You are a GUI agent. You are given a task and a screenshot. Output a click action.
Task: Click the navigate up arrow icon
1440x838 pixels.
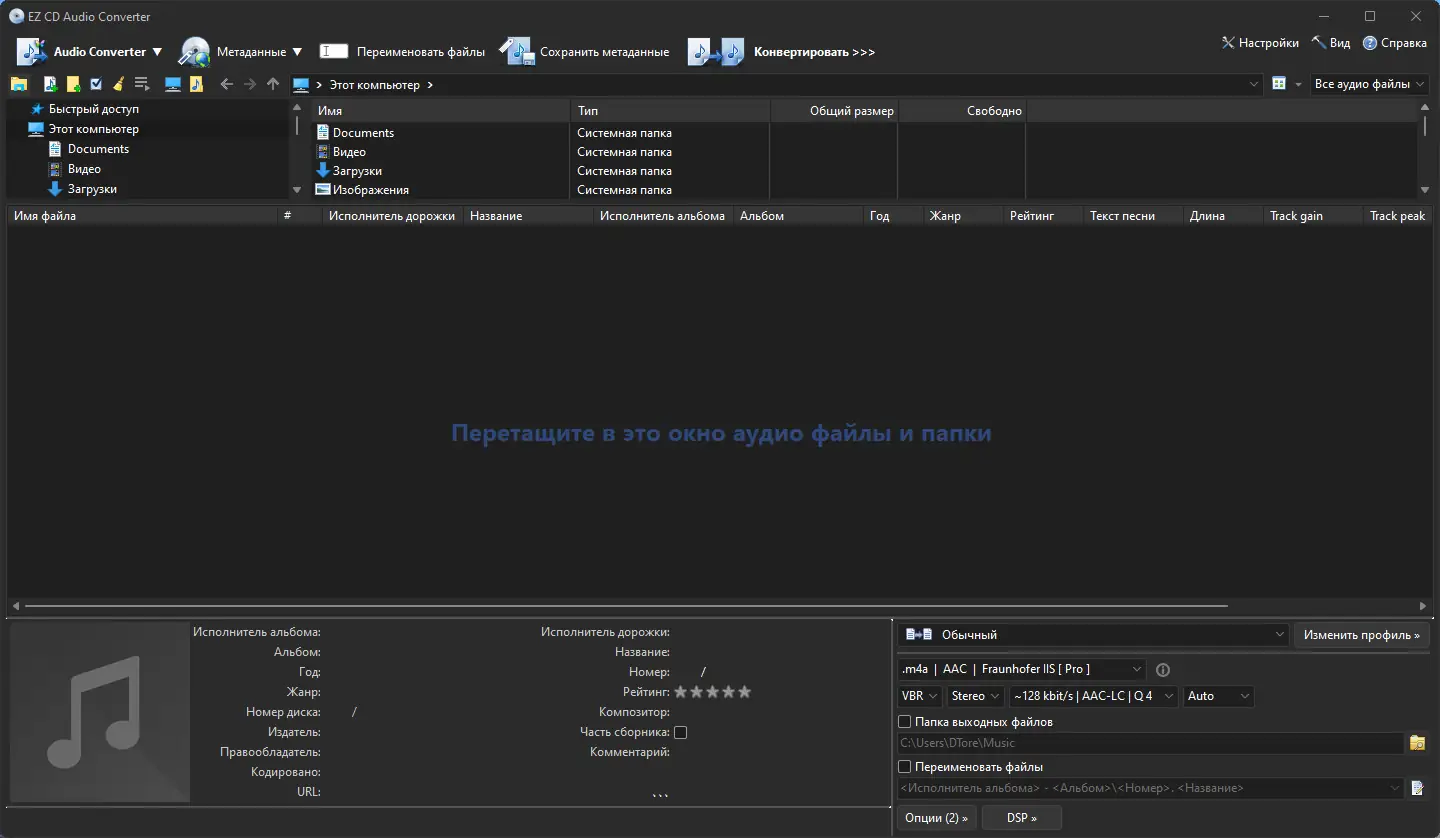(x=273, y=84)
